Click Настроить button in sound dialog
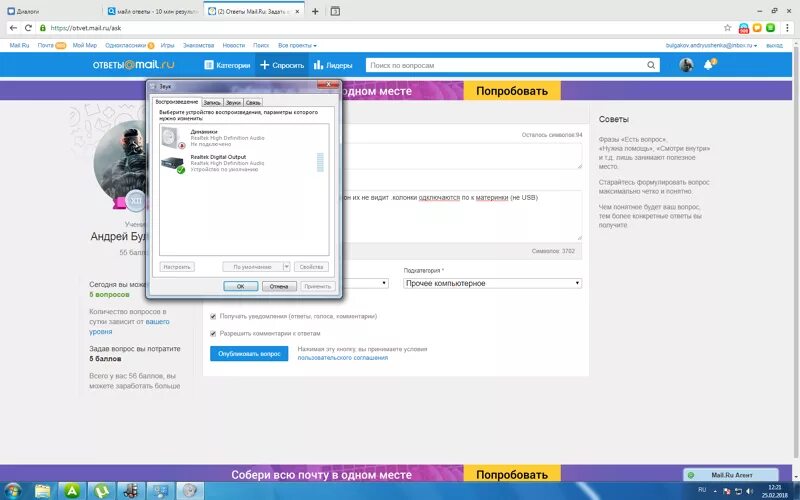Viewport: 800px width, 500px height. 177,267
